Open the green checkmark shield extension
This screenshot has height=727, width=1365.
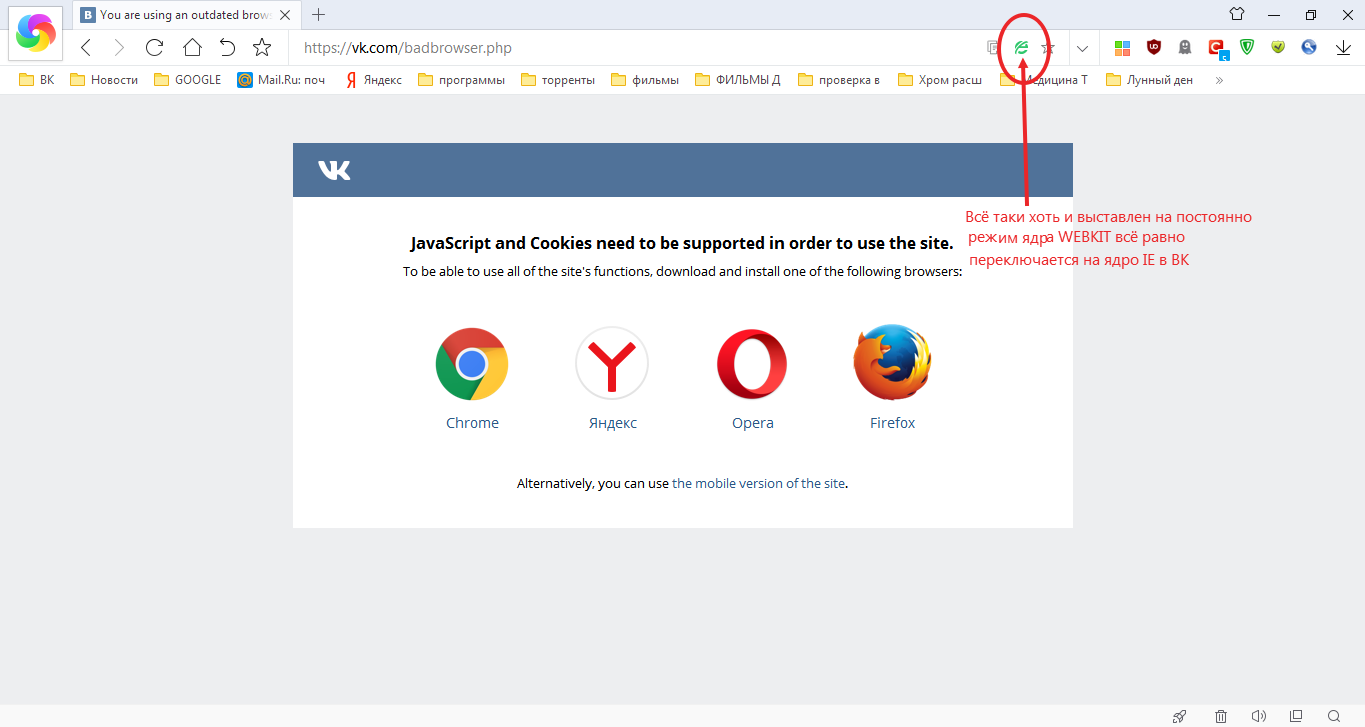(1278, 47)
